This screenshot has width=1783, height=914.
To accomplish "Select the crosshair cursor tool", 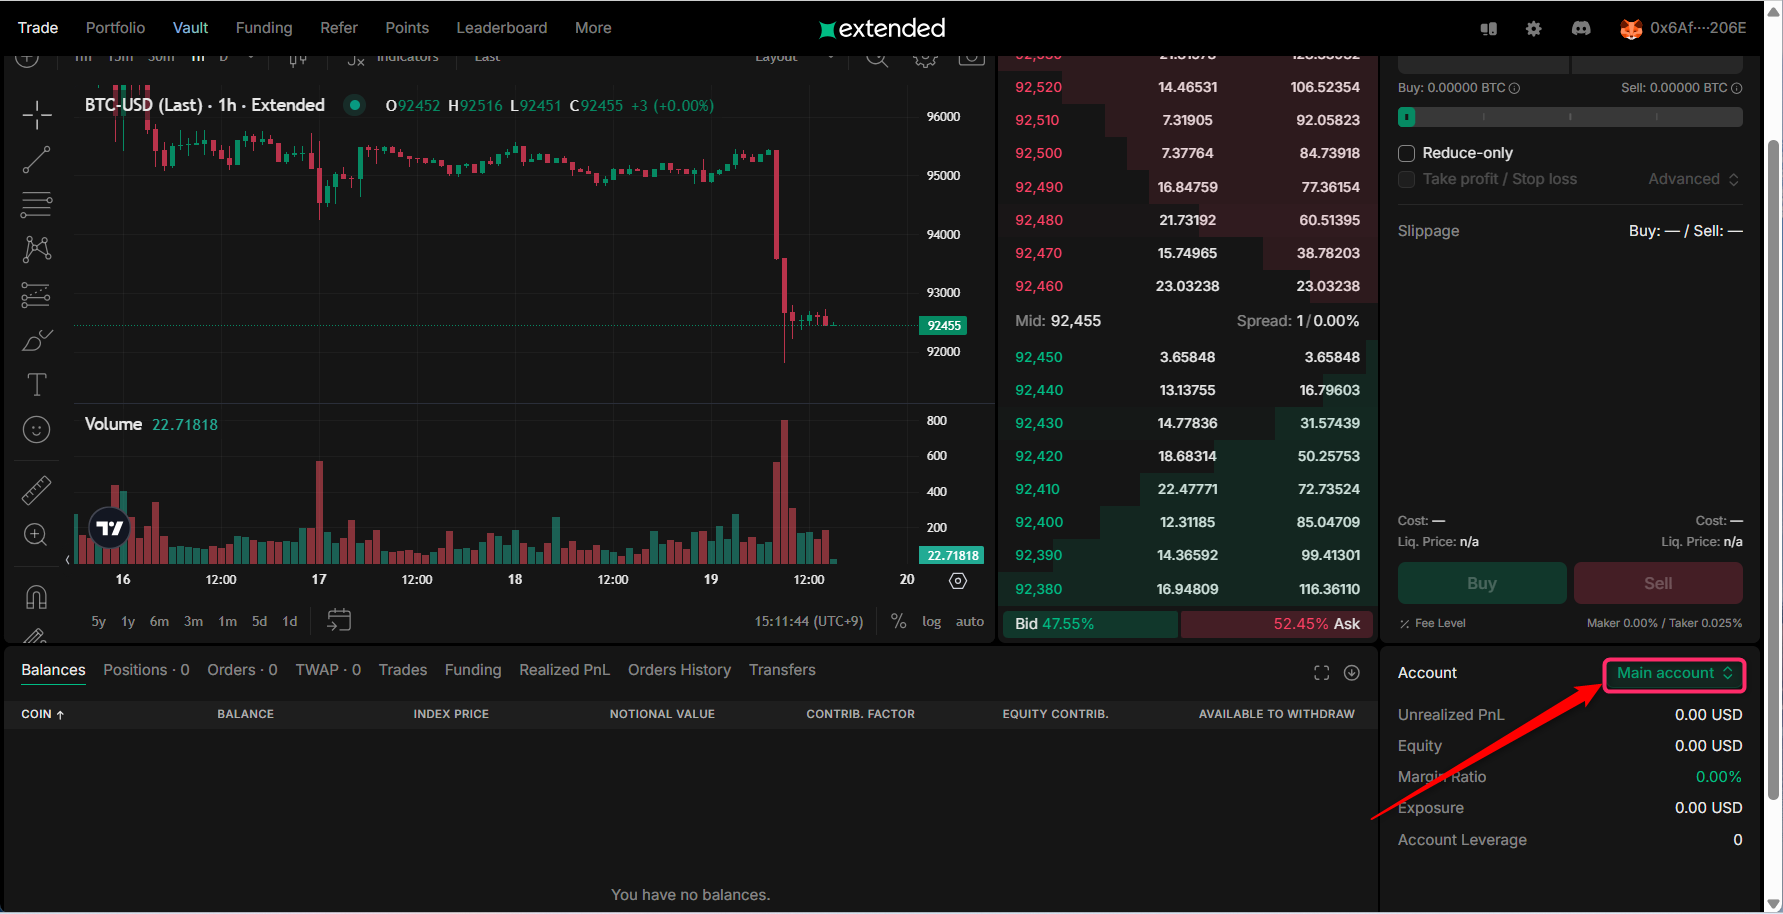I will click(37, 115).
